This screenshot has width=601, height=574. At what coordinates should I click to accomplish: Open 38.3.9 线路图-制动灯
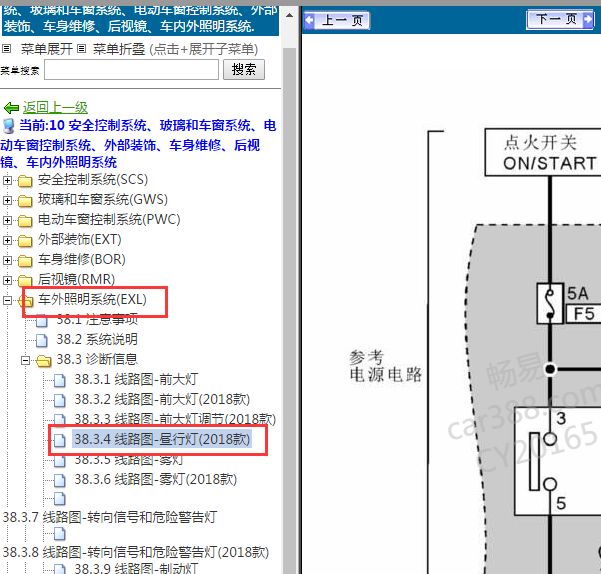click(136, 568)
